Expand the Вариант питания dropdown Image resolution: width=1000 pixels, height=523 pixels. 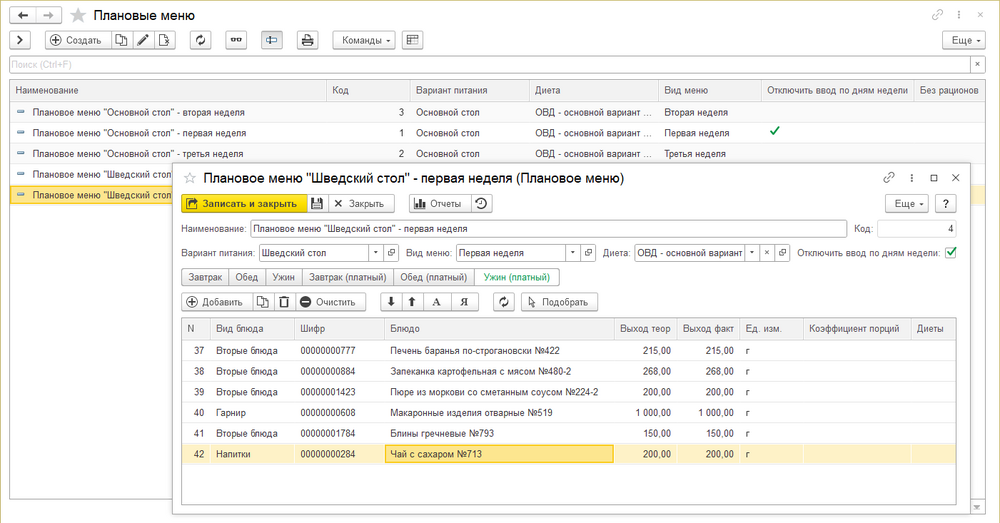point(375,253)
